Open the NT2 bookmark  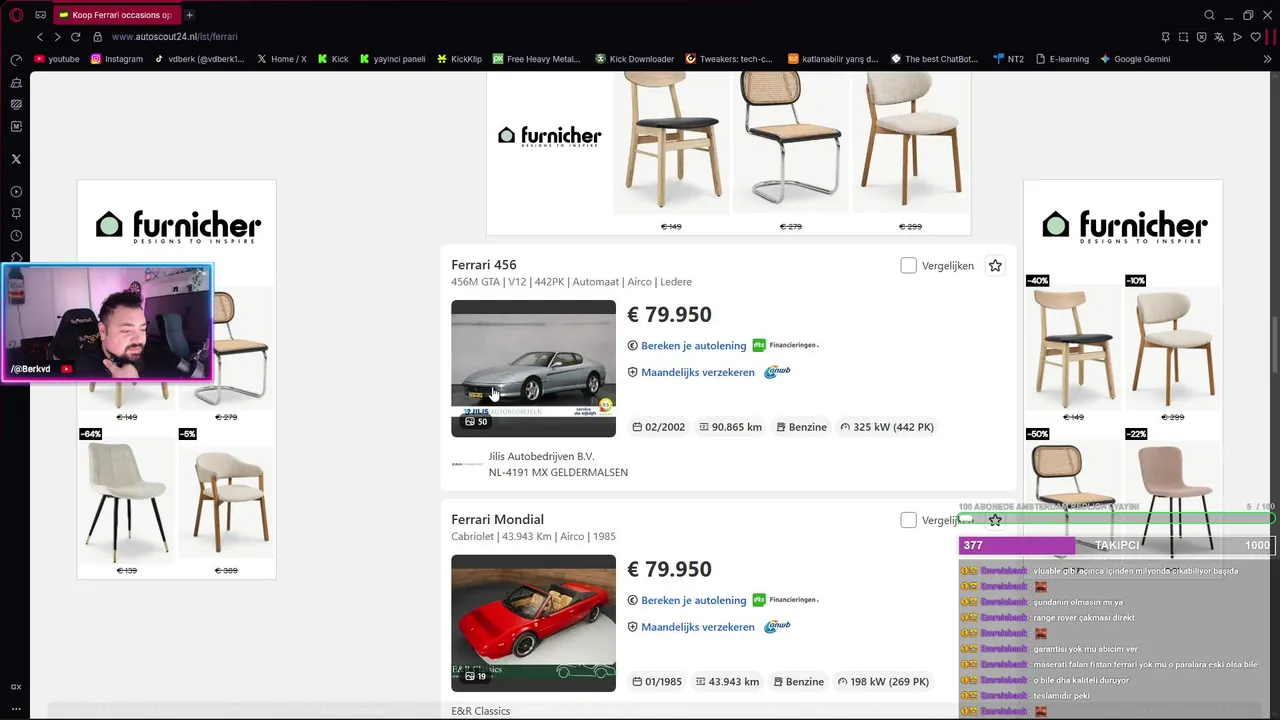(x=1008, y=59)
